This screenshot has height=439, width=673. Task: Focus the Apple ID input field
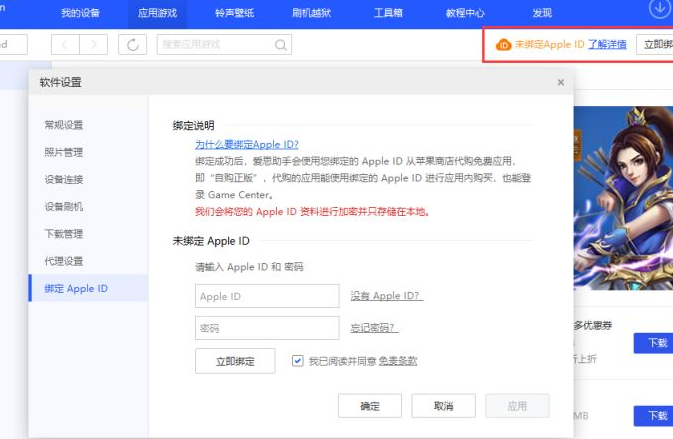click(267, 296)
